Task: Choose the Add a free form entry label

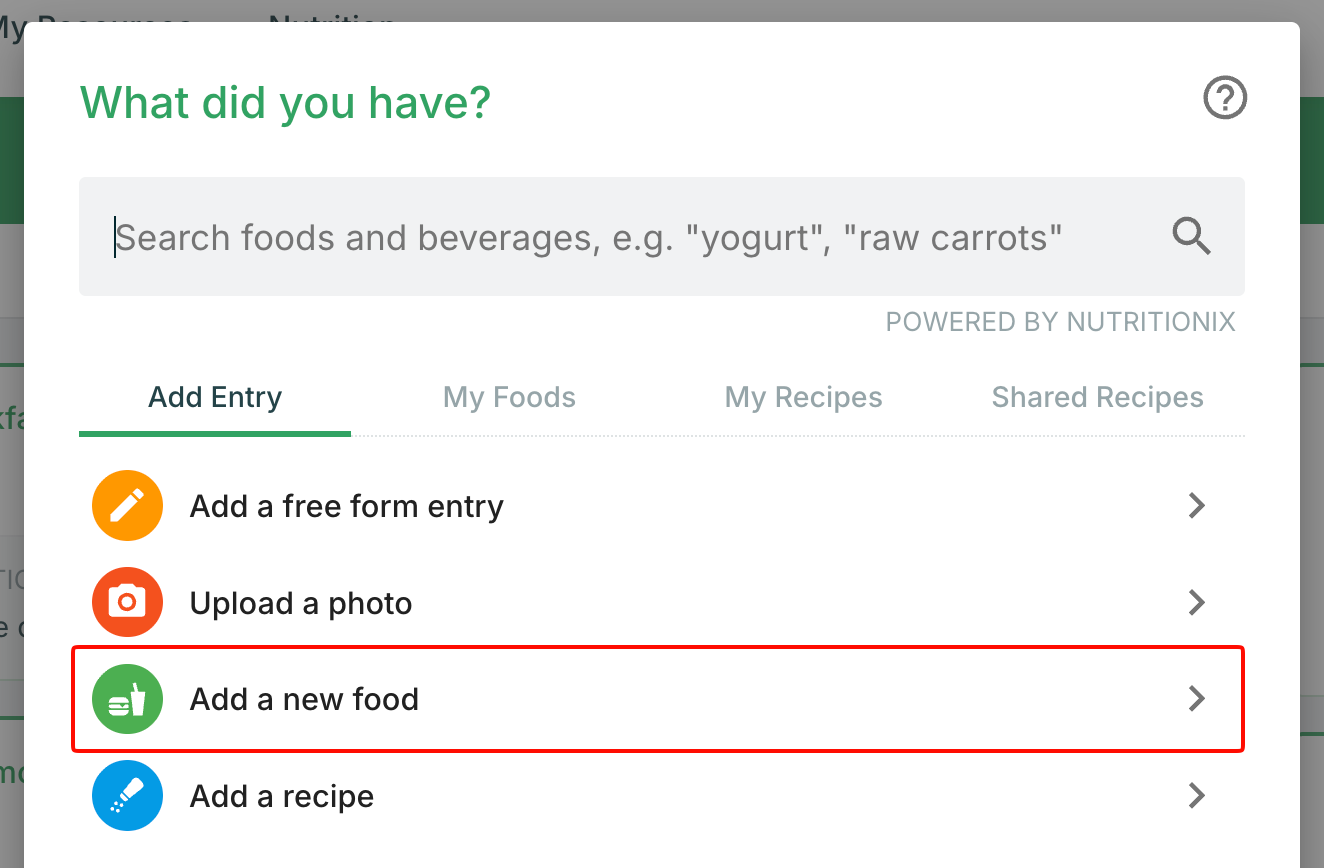Action: 347,506
